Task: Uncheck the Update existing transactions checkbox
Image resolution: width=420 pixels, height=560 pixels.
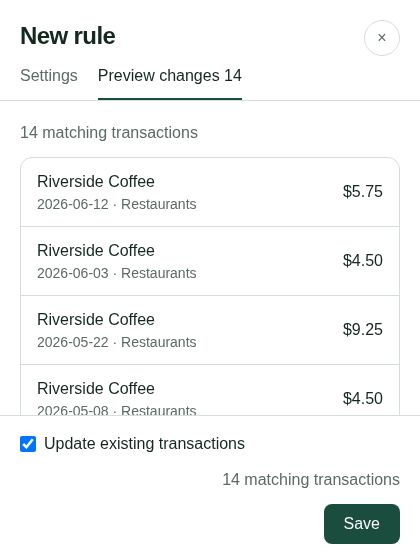Action: [28, 444]
